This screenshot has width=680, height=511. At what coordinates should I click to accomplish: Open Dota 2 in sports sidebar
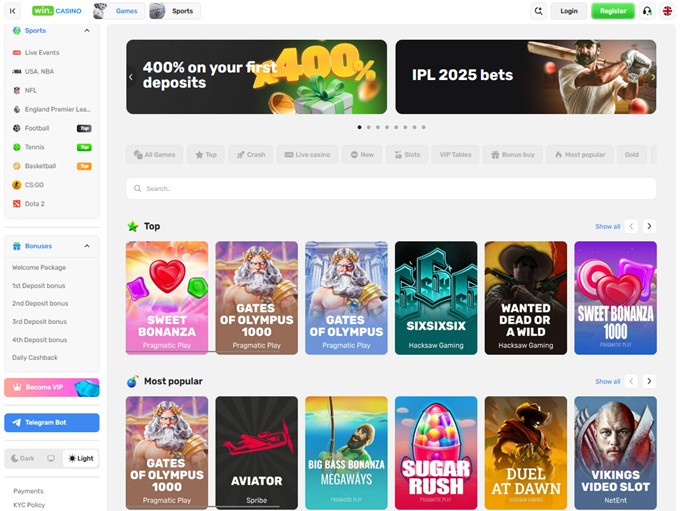pyautogui.click(x=34, y=204)
